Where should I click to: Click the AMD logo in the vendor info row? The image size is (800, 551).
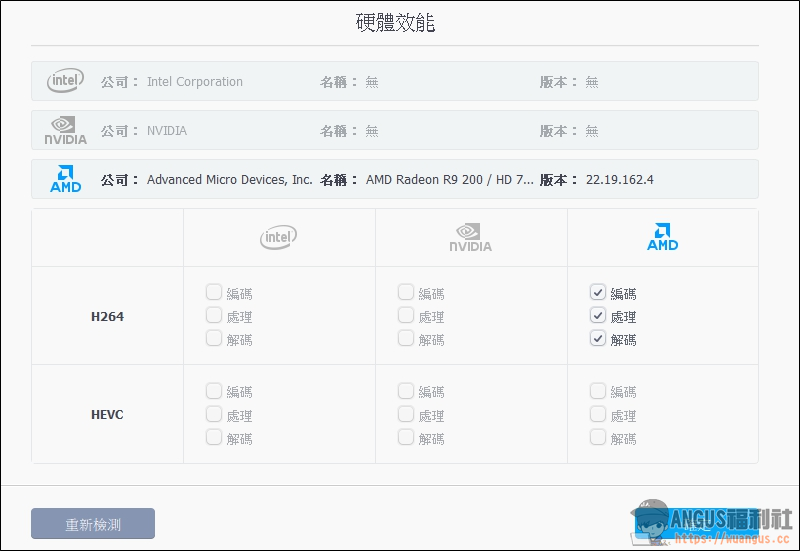tap(65, 179)
